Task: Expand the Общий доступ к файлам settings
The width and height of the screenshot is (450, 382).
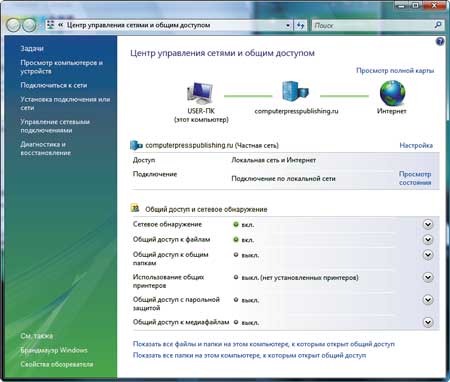Action: [428, 239]
